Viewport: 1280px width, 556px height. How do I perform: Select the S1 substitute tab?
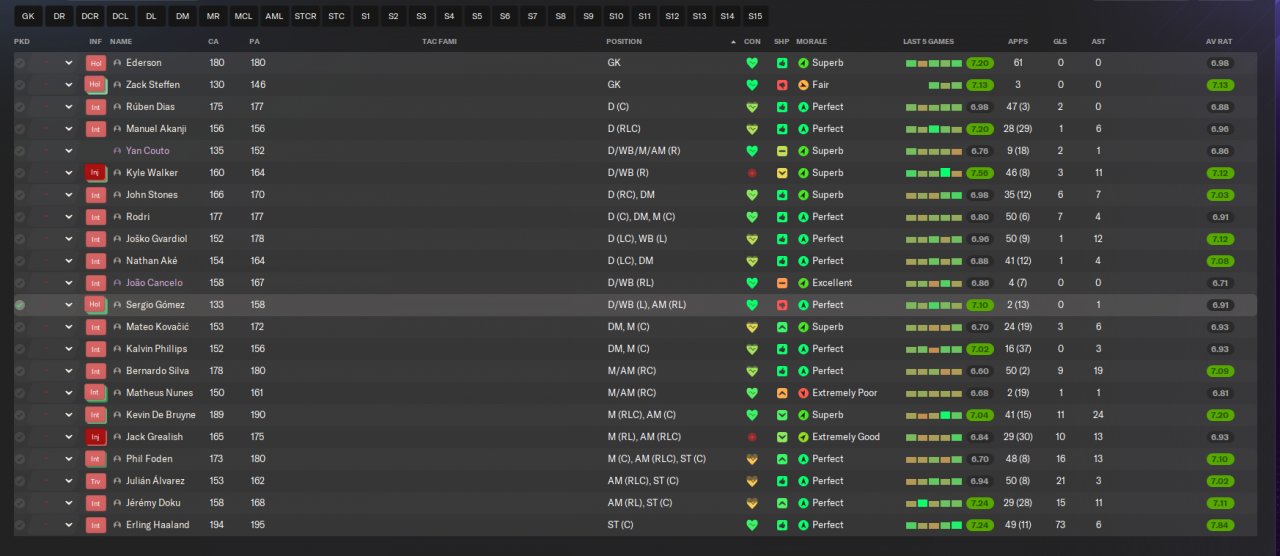tap(365, 17)
